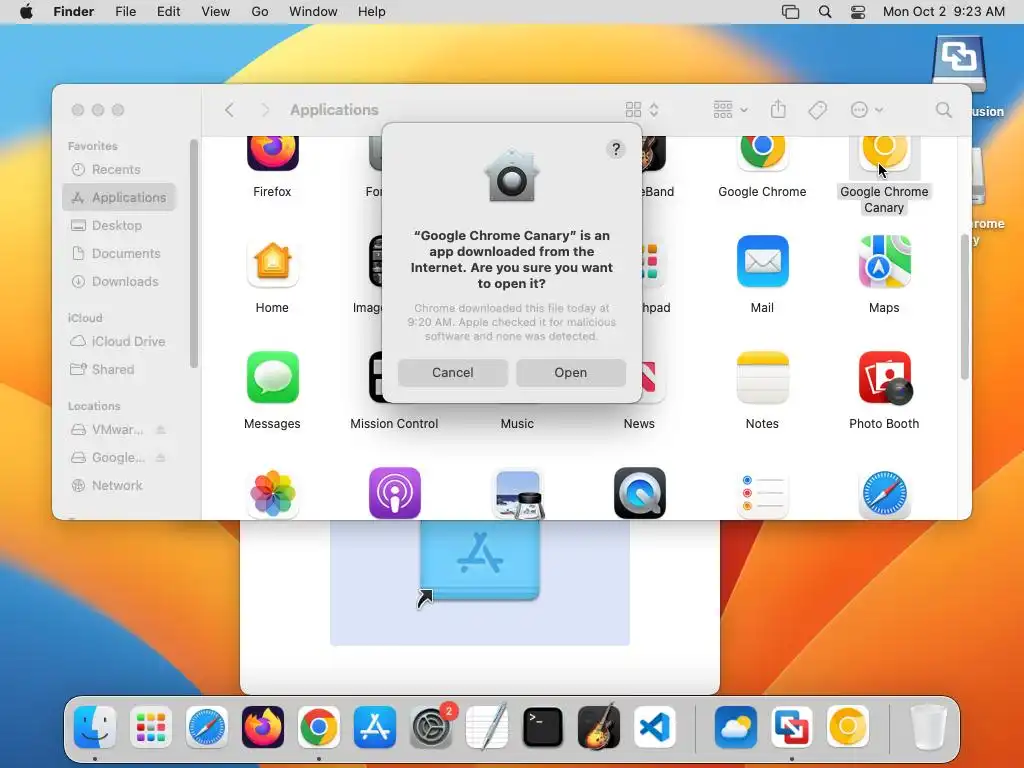
Task: Select the Messages app icon
Action: (272, 377)
